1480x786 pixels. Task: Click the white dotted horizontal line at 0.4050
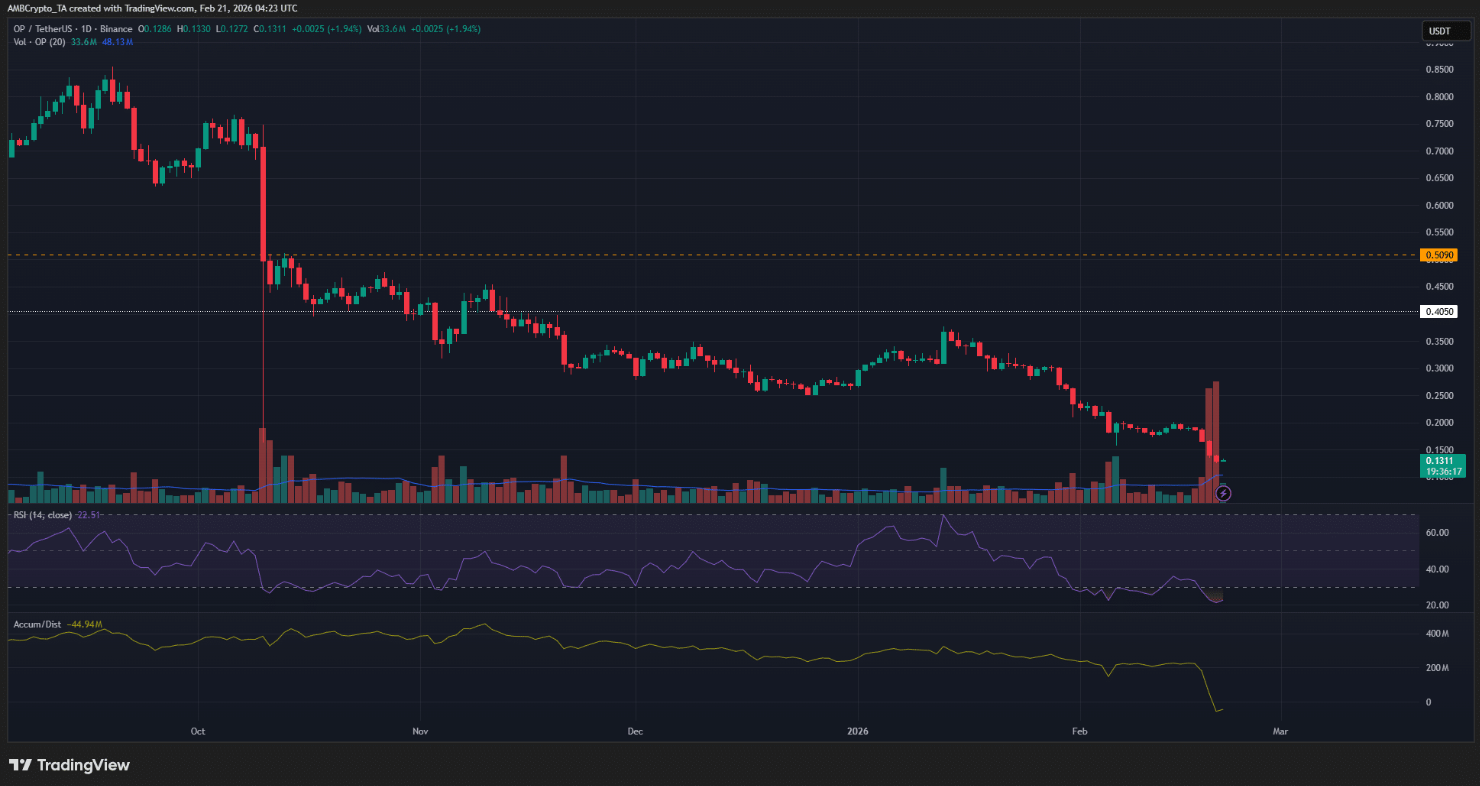(700, 311)
